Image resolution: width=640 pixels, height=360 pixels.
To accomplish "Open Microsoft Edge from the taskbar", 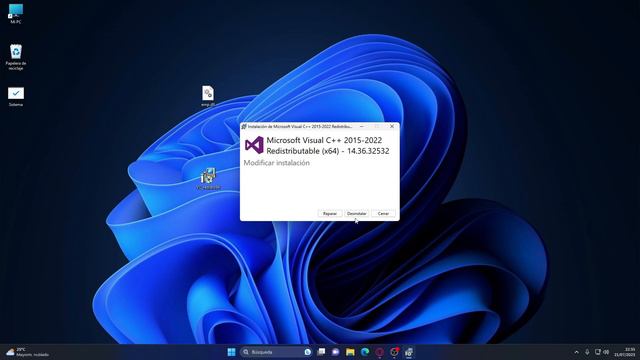I will [365, 352].
